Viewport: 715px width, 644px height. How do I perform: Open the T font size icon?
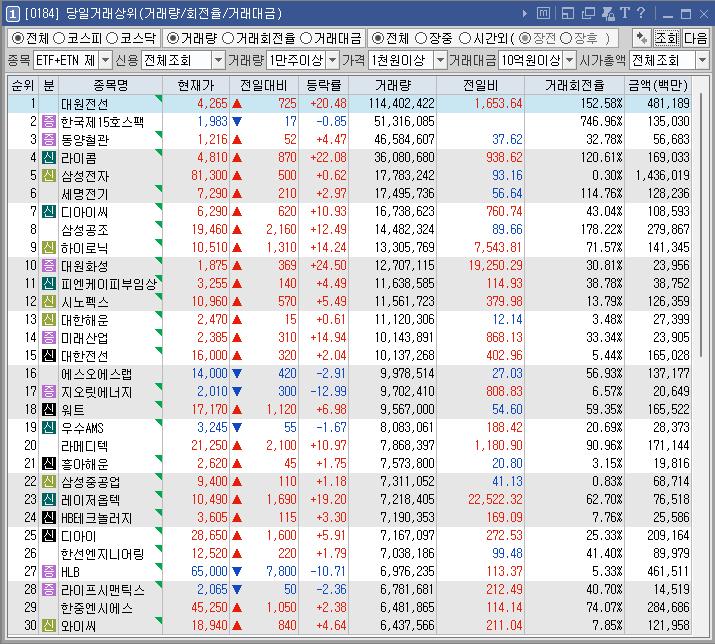(x=625, y=13)
